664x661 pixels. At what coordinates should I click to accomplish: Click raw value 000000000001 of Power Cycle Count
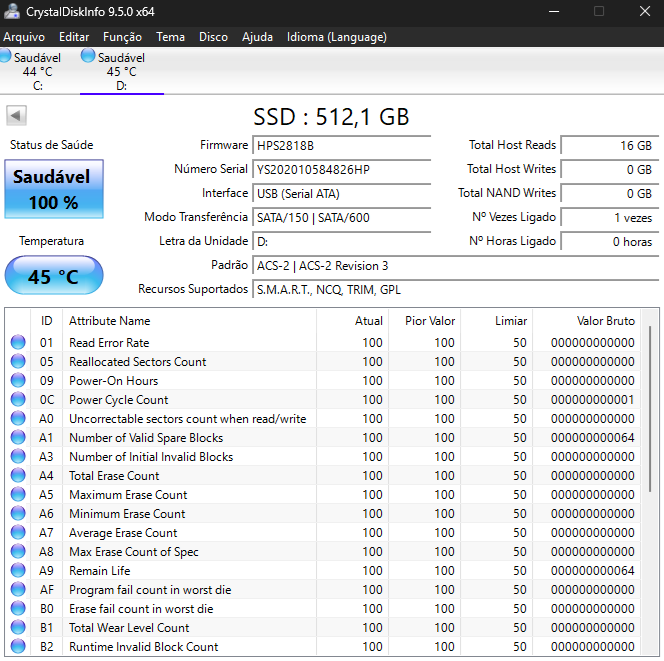[592, 399]
